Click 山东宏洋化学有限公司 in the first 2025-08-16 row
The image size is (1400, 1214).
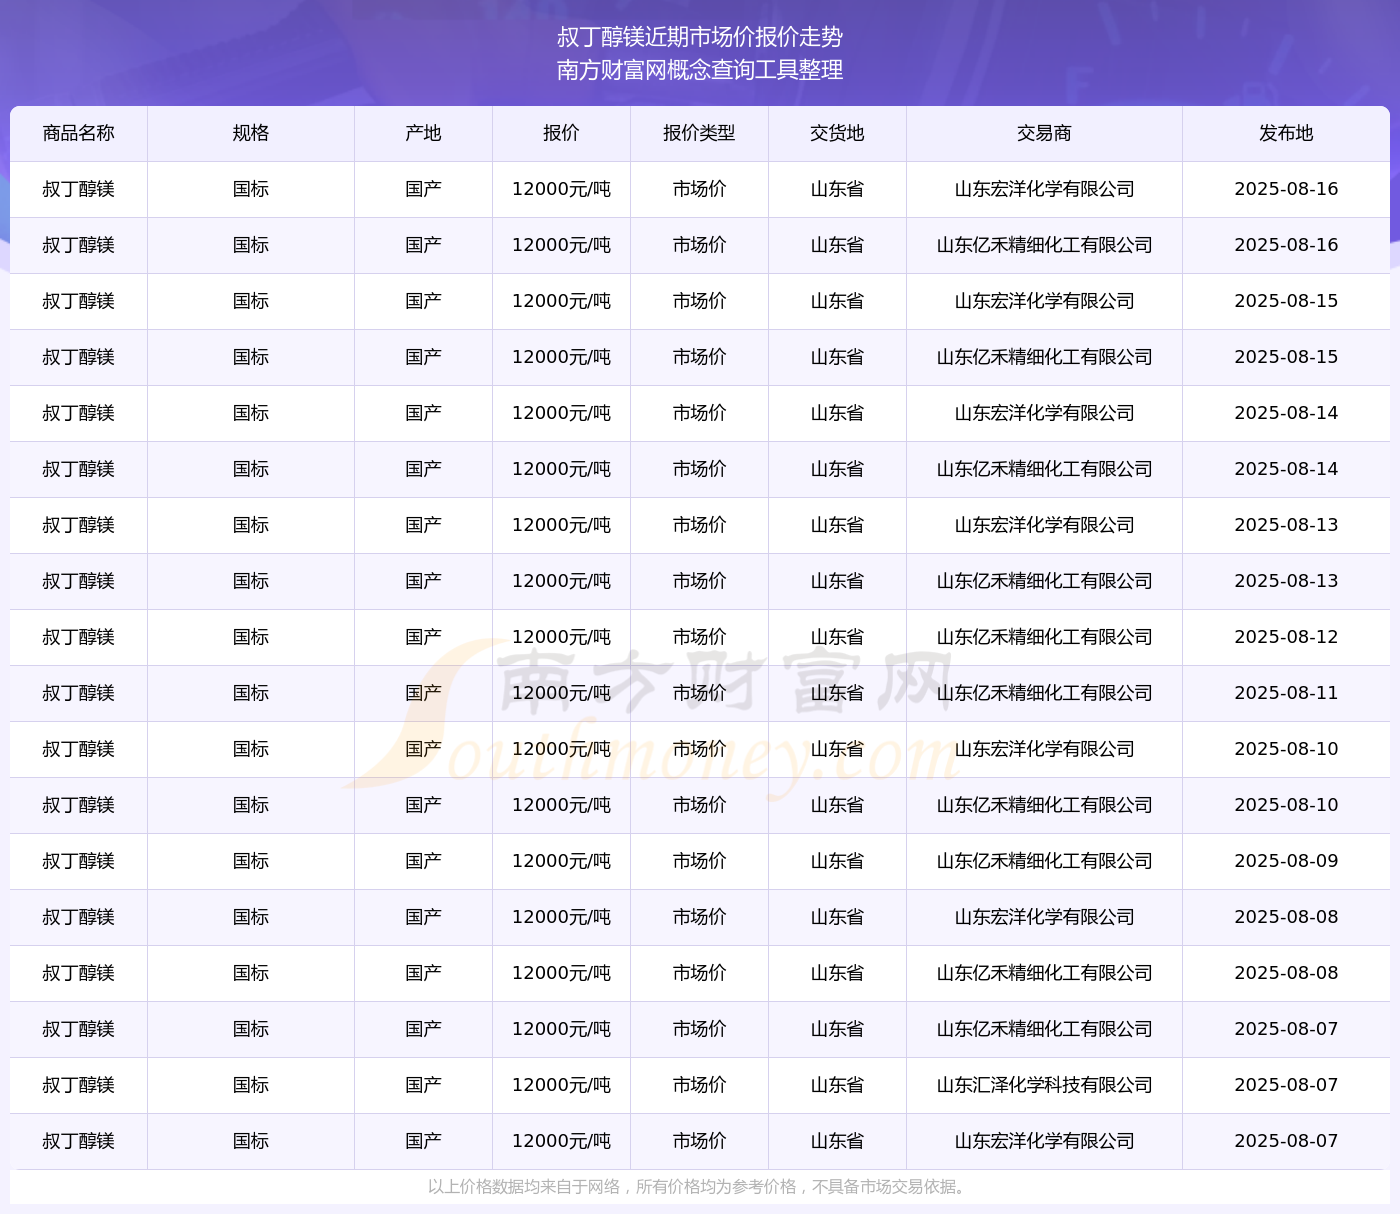(x=1044, y=189)
